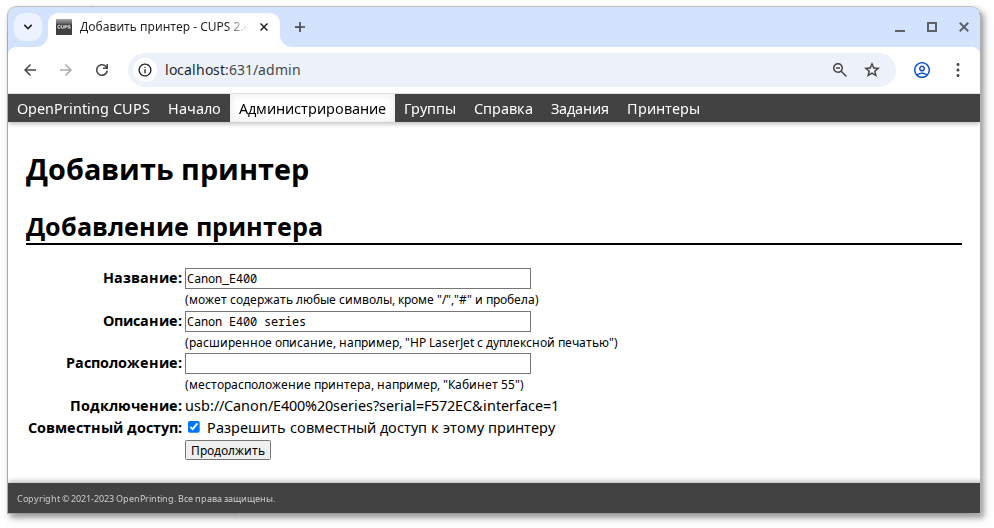Click the Copyright OpenPrinting footer text
994x528 pixels.
(x=146, y=499)
